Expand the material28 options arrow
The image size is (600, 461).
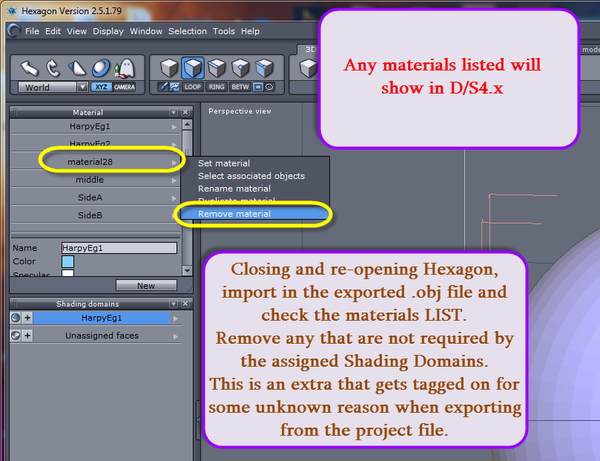[x=174, y=162]
